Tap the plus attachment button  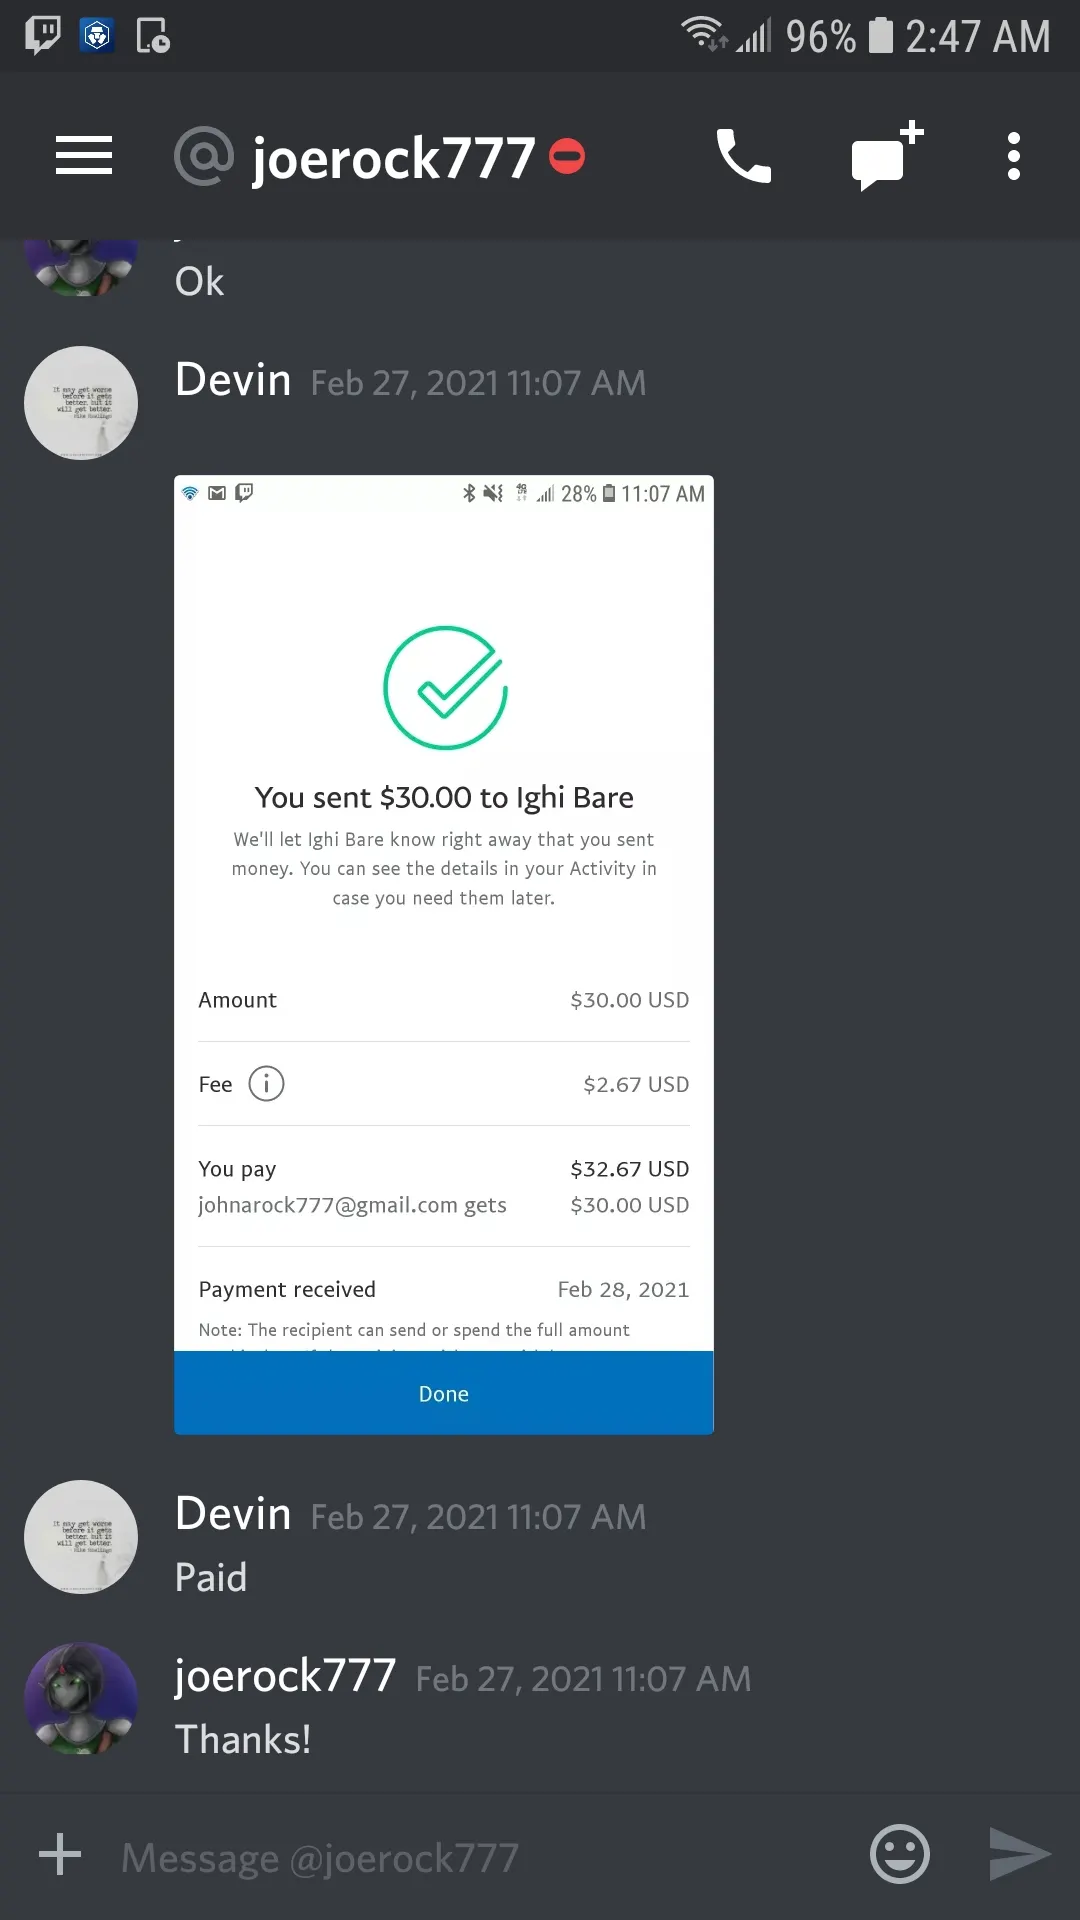coord(60,1854)
